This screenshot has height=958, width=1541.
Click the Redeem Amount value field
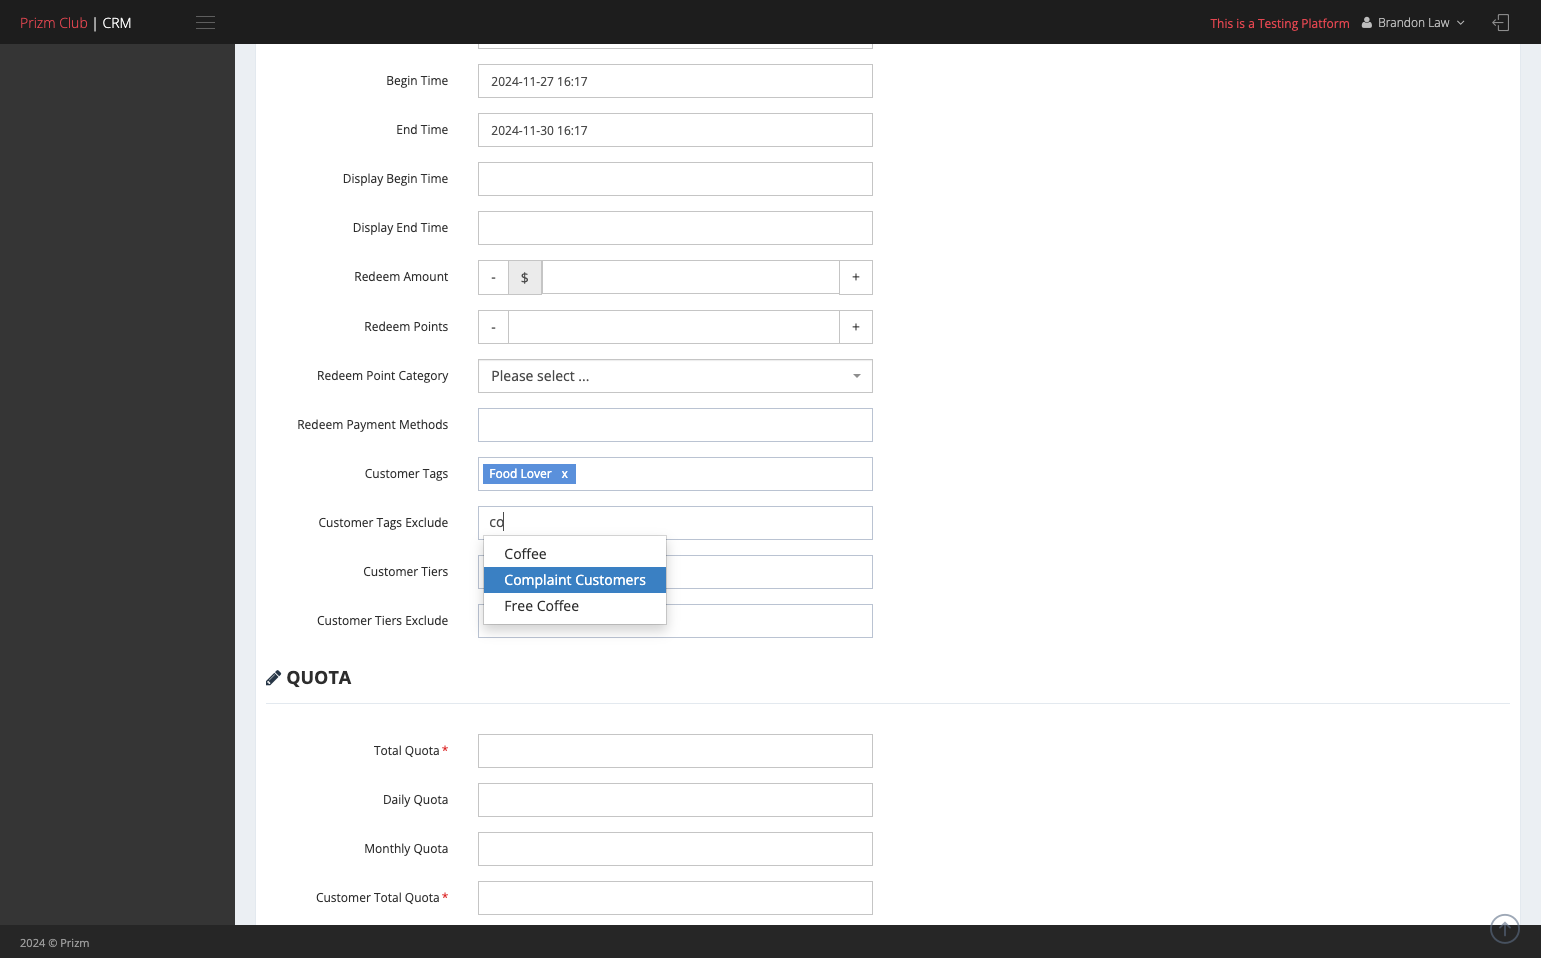click(x=690, y=277)
